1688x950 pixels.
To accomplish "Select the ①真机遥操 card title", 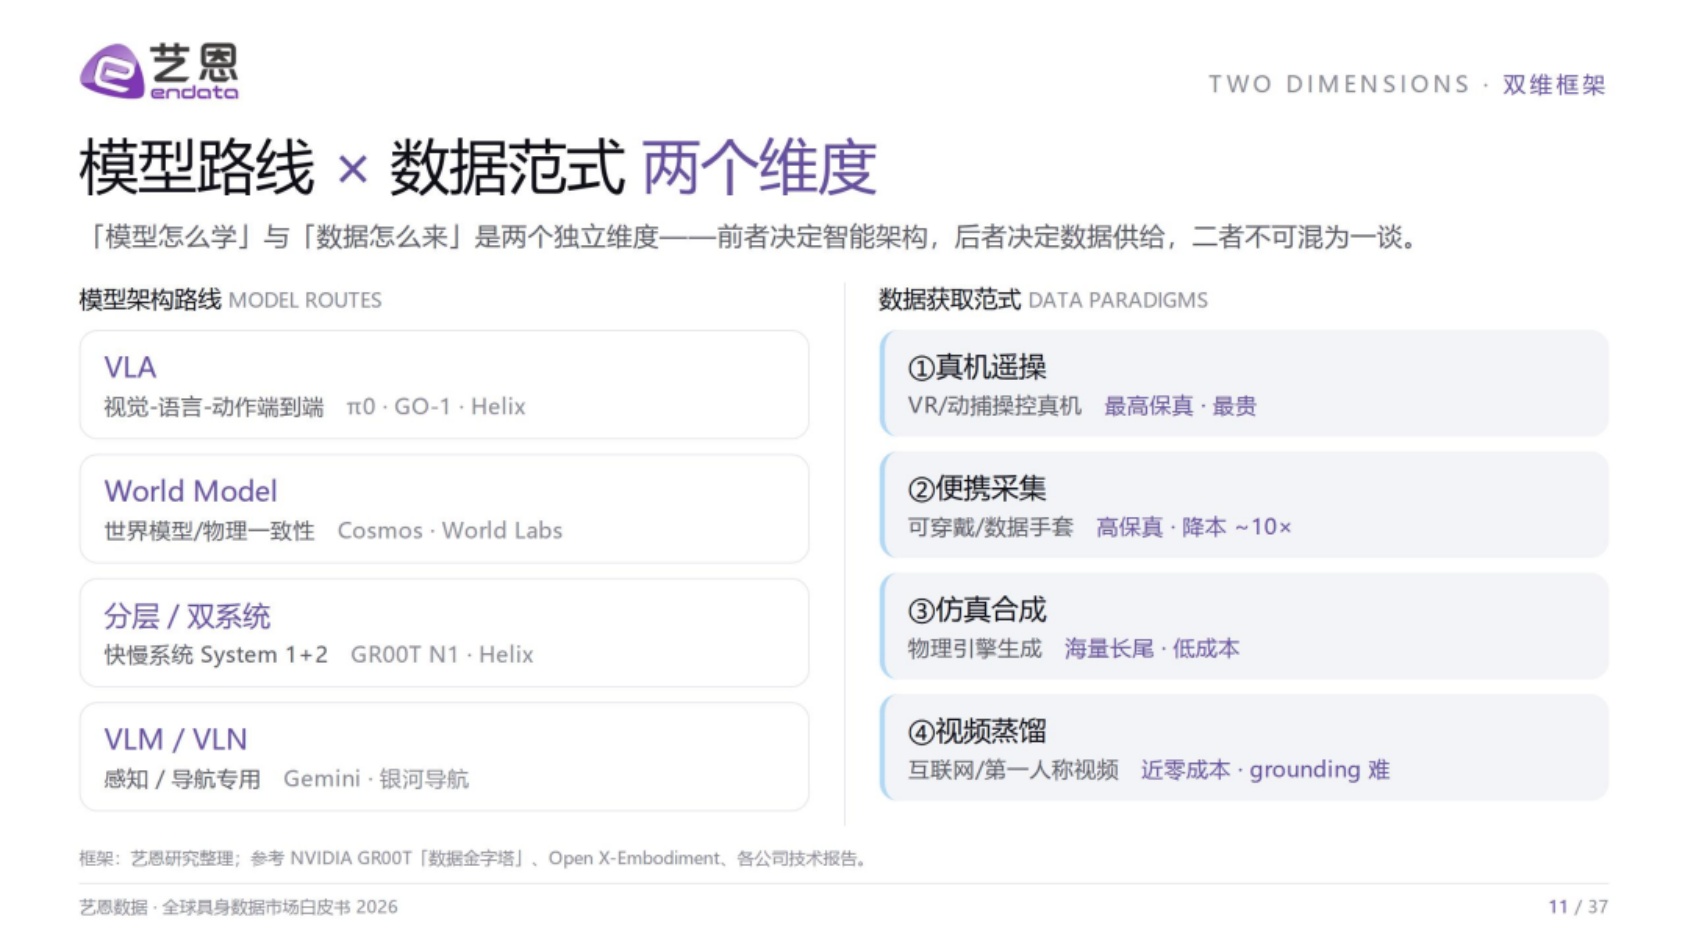I will click(977, 367).
